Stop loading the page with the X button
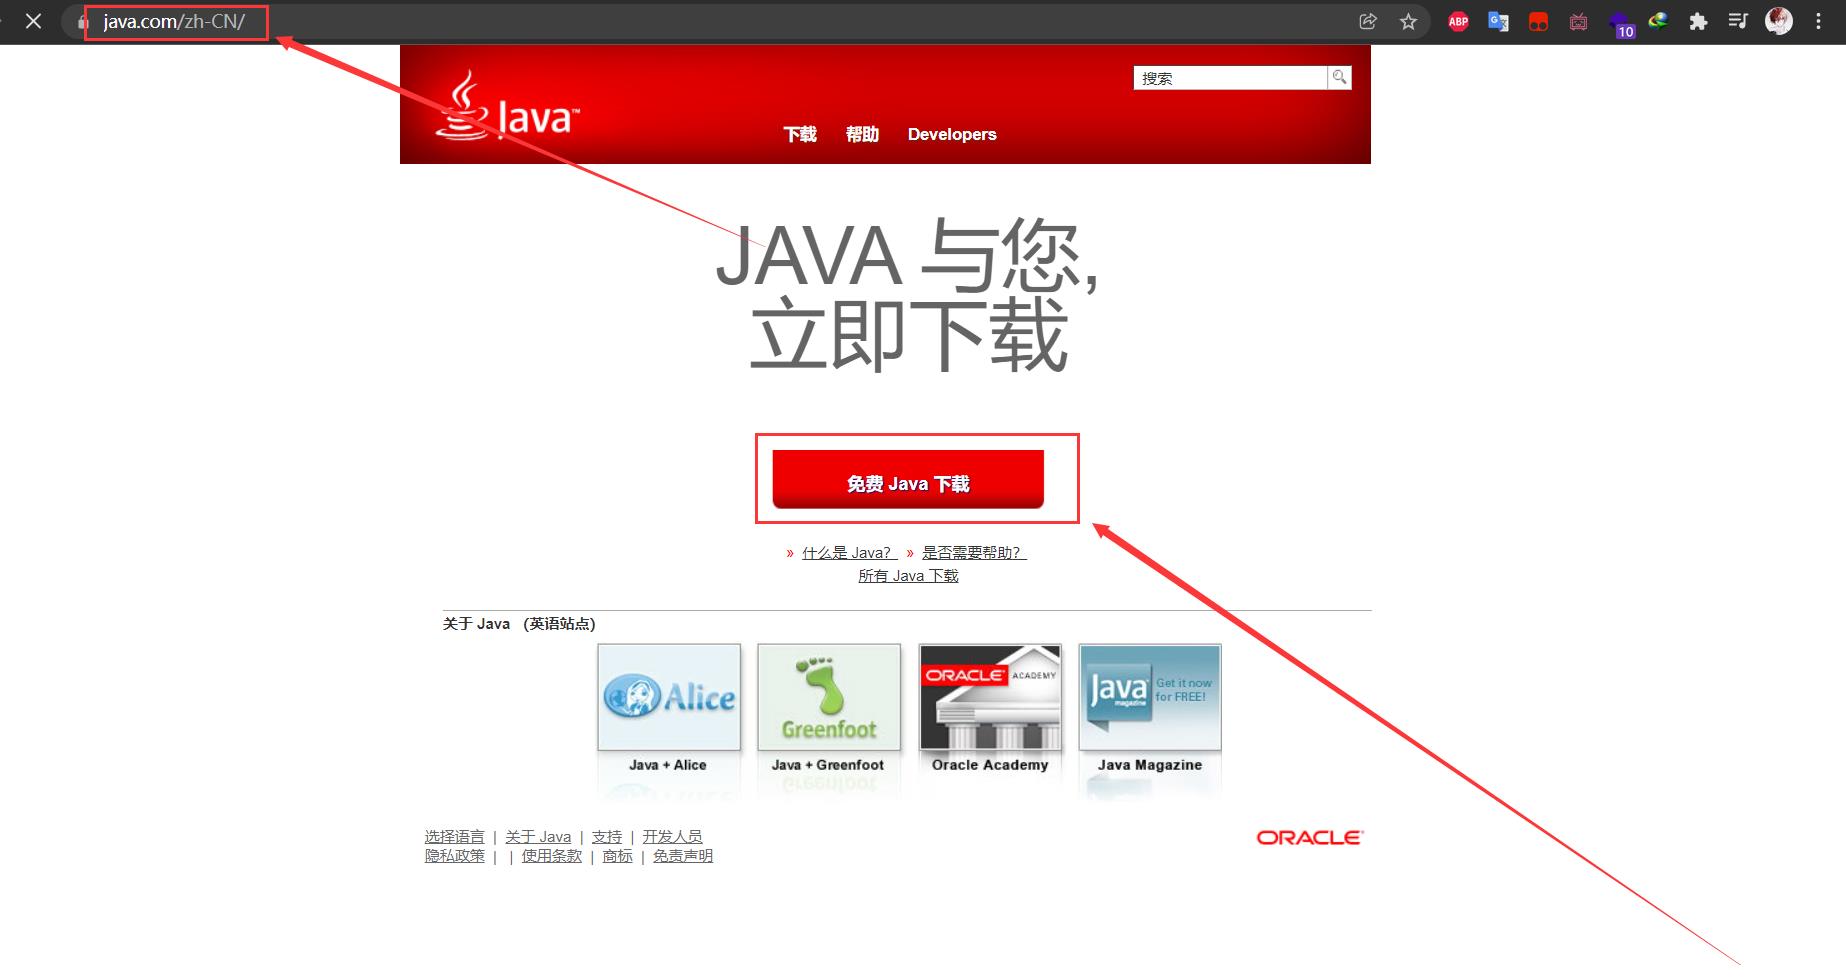Viewport: 1846px width, 979px height. tap(33, 21)
